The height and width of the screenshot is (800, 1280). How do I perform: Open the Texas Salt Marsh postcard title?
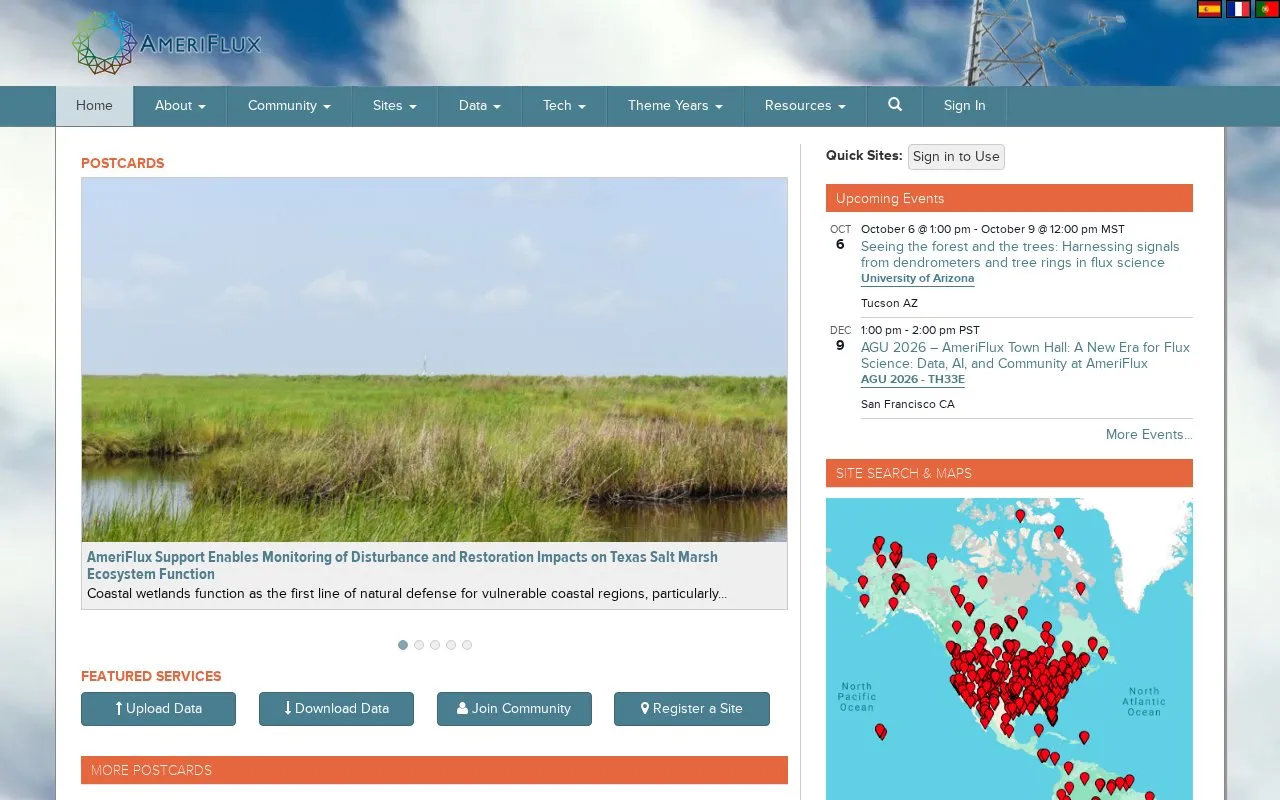[402, 565]
